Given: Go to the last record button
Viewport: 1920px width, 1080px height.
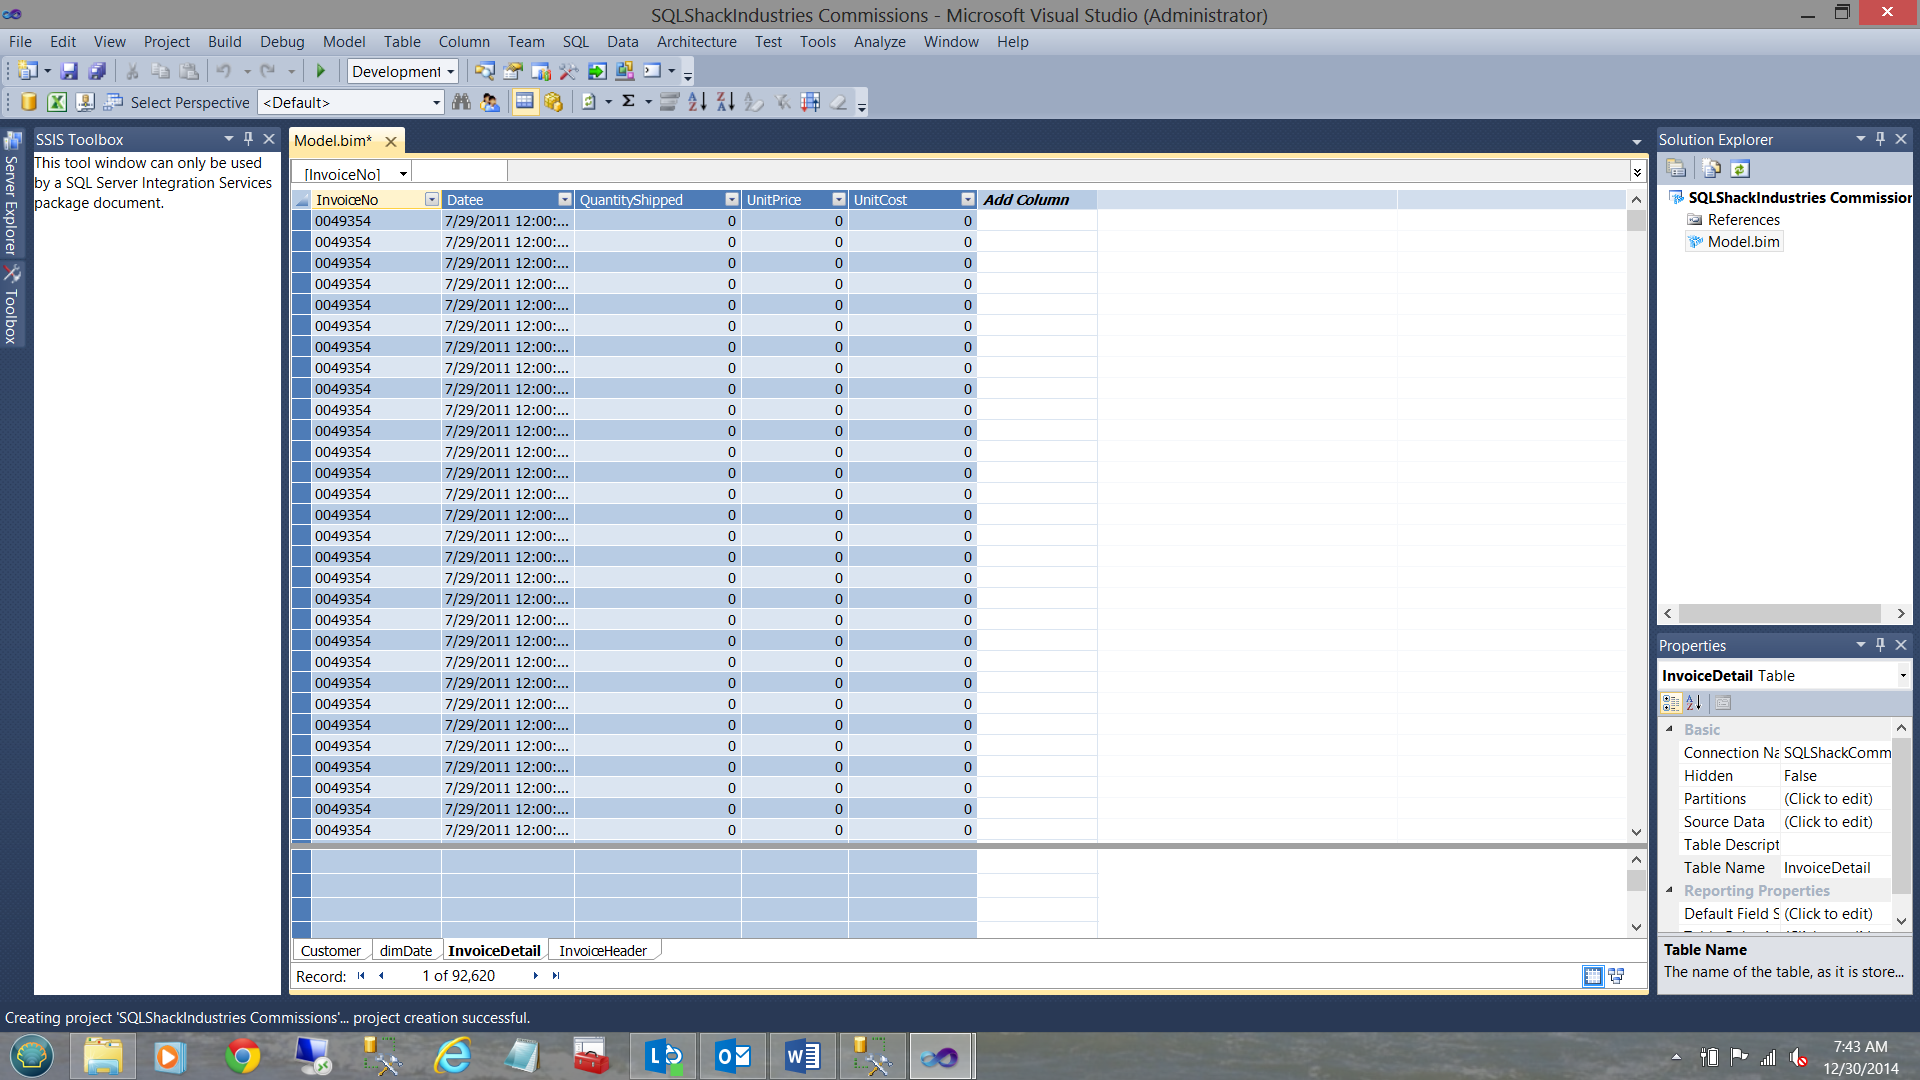Looking at the screenshot, I should [556, 976].
